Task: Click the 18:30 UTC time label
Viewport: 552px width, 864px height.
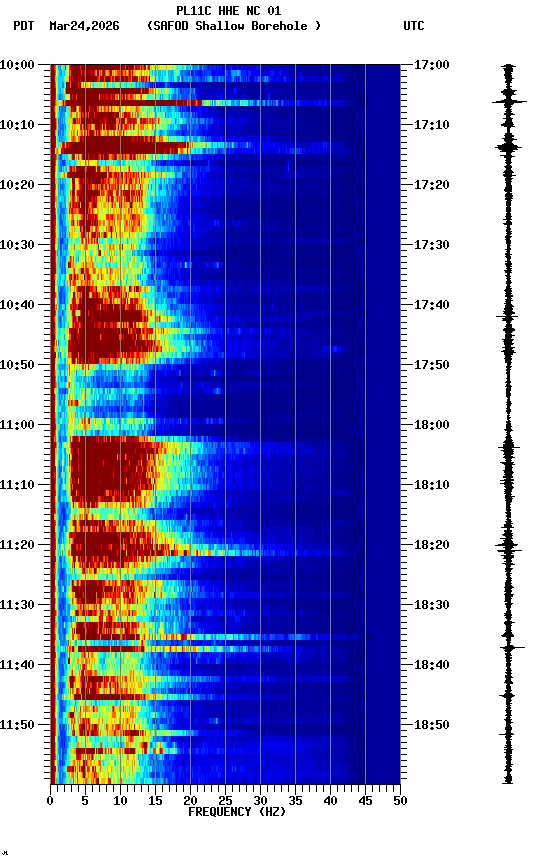Action: click(432, 606)
